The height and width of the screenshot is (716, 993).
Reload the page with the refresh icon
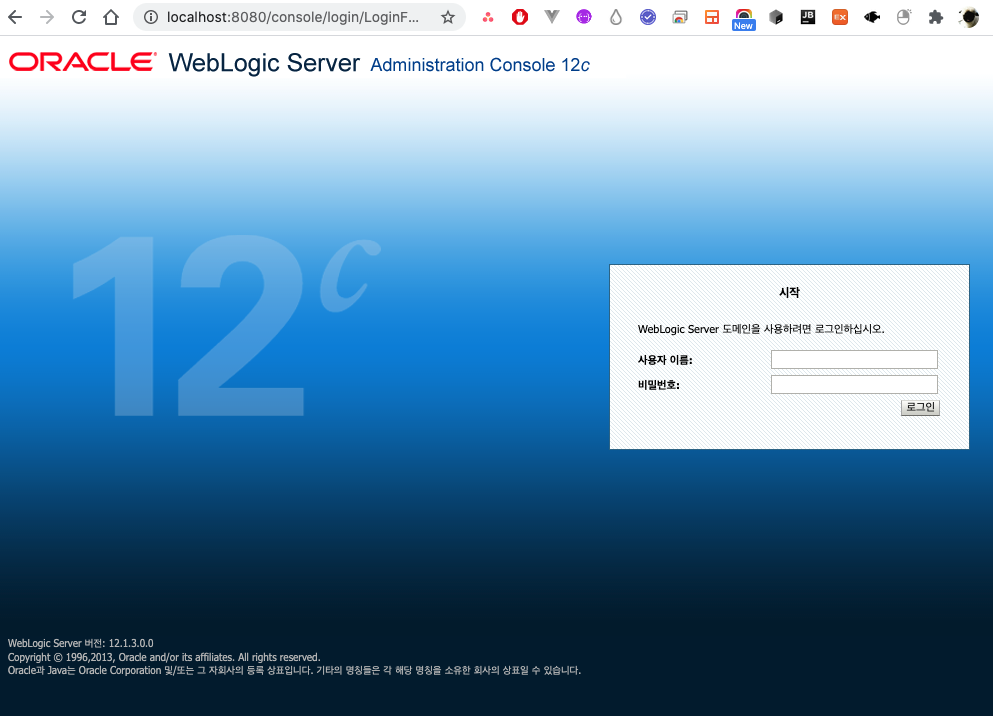[79, 17]
